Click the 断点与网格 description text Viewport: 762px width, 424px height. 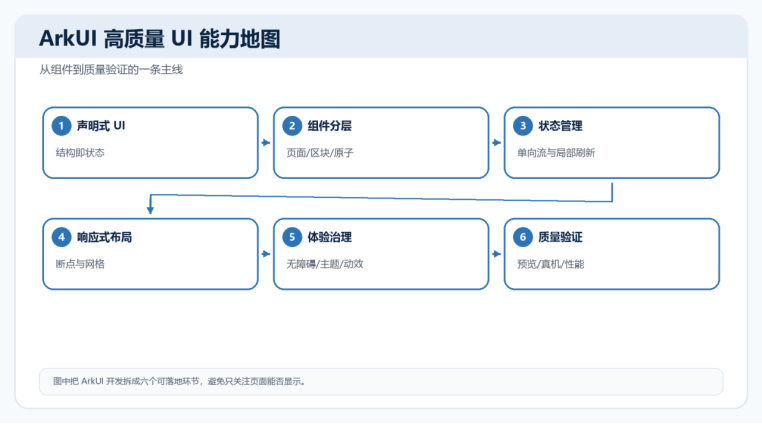[80, 264]
